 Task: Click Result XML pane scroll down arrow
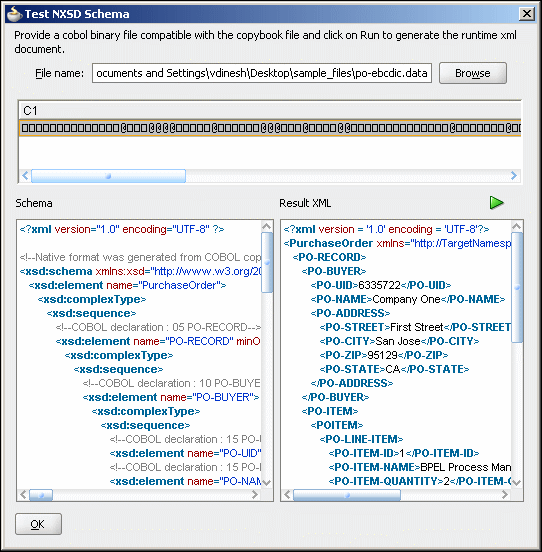[x=517, y=482]
